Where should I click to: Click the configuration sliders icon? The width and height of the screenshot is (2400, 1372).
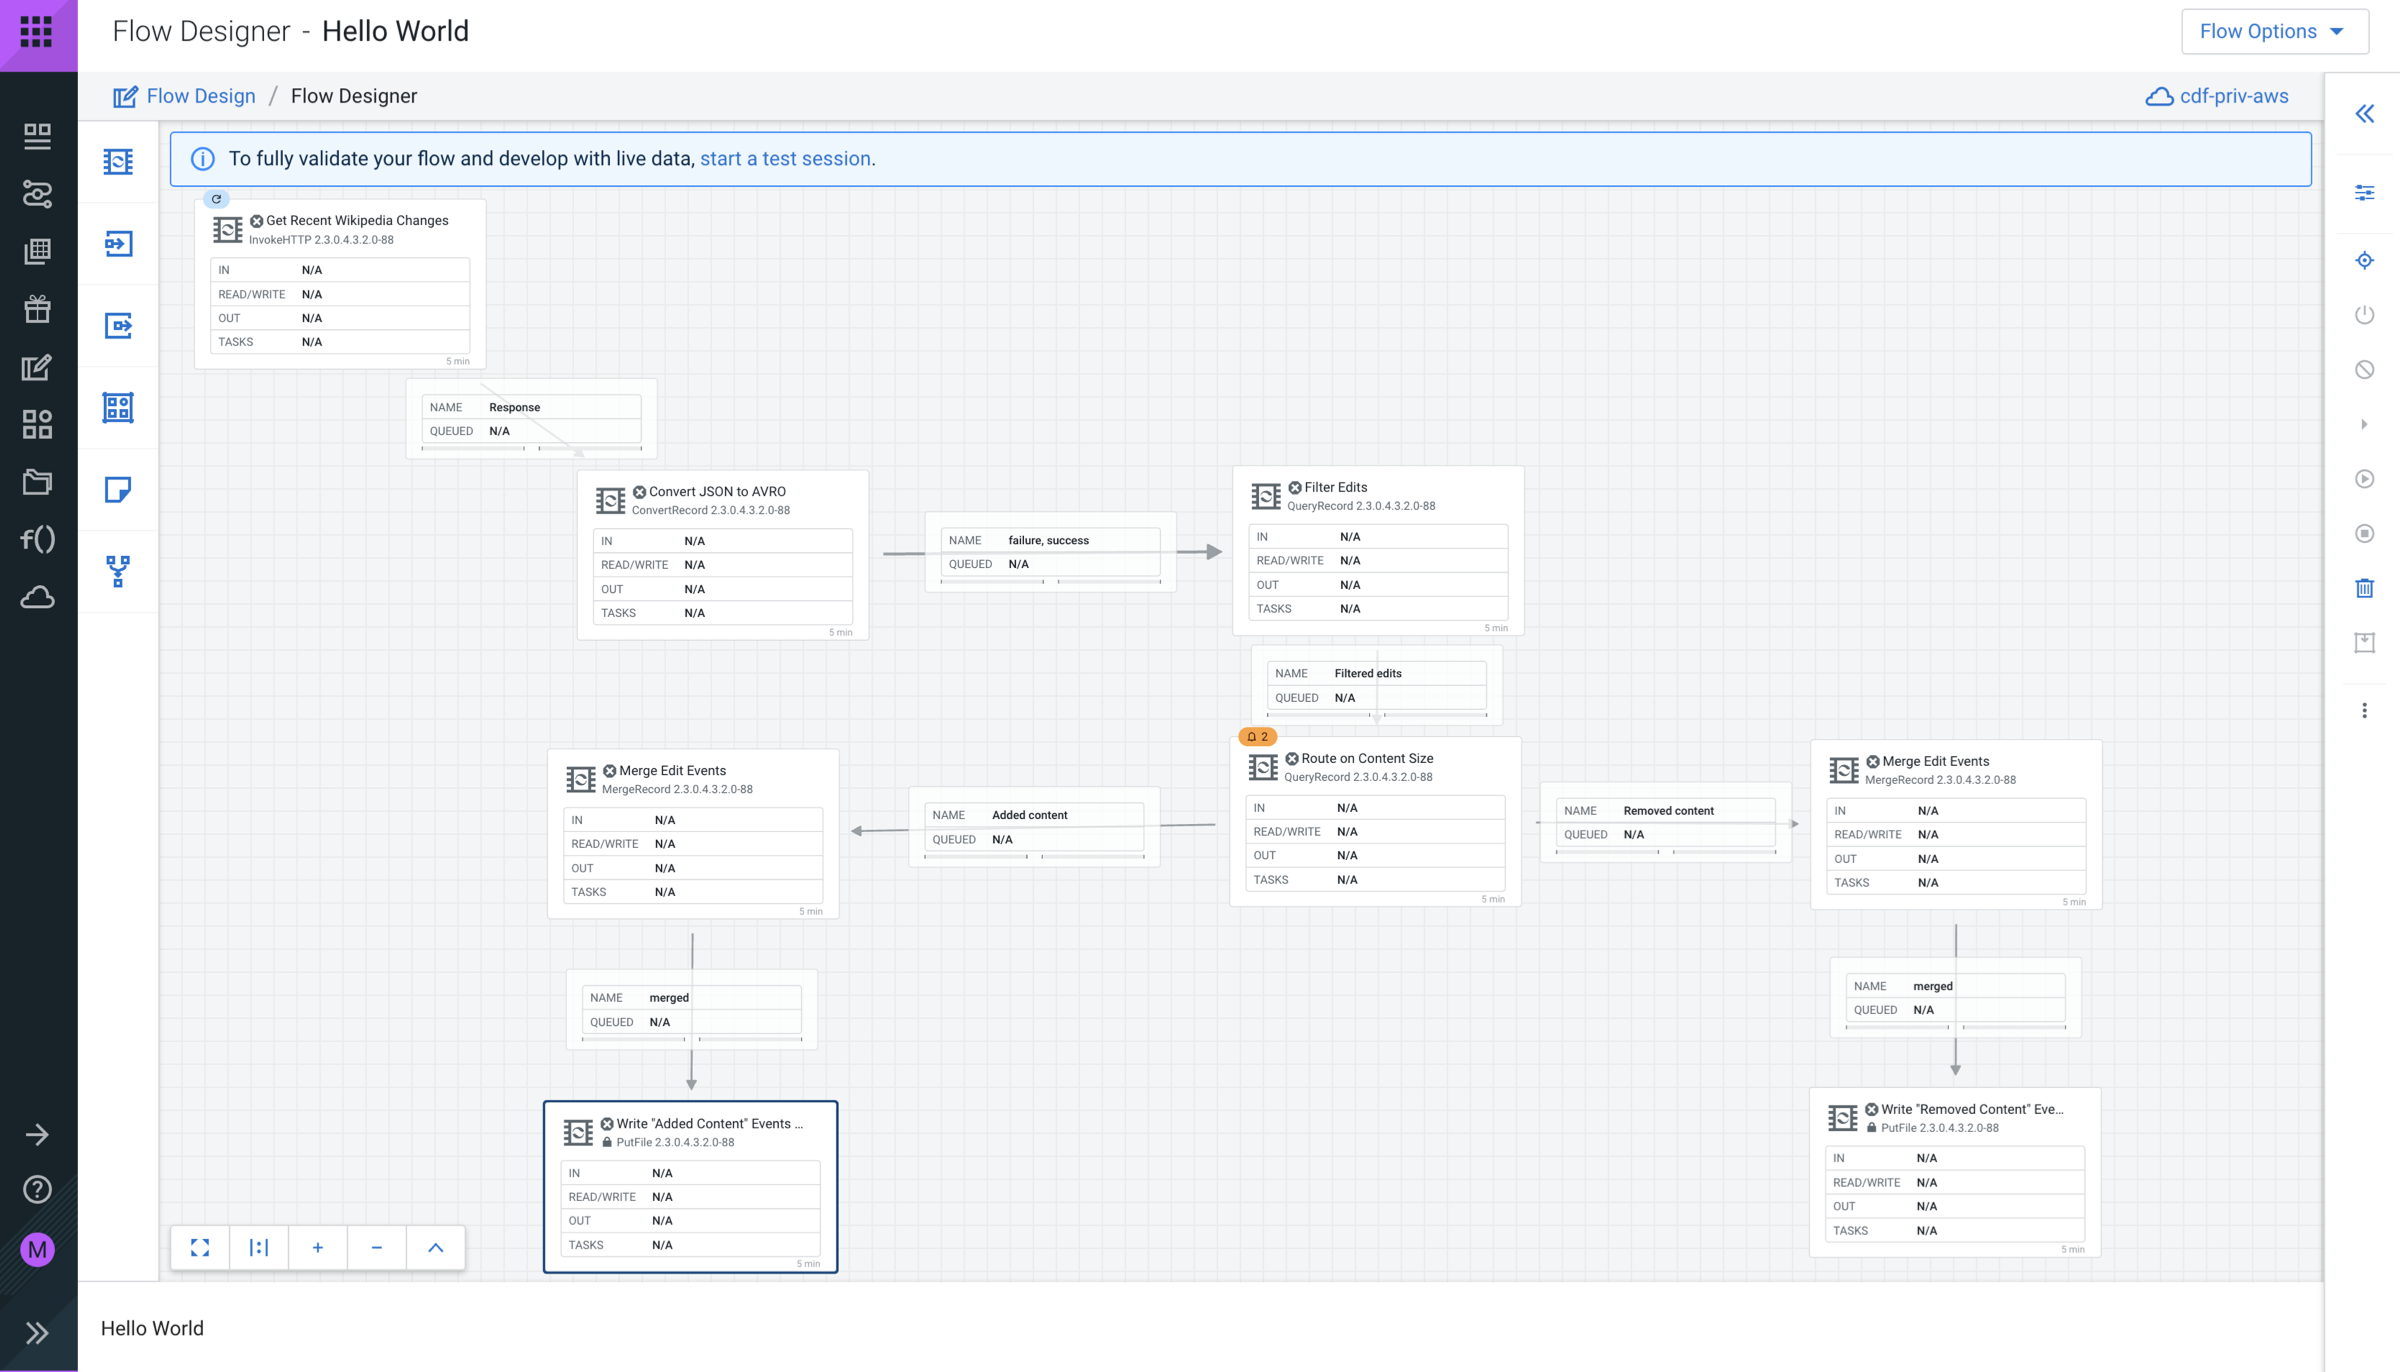(x=2364, y=193)
